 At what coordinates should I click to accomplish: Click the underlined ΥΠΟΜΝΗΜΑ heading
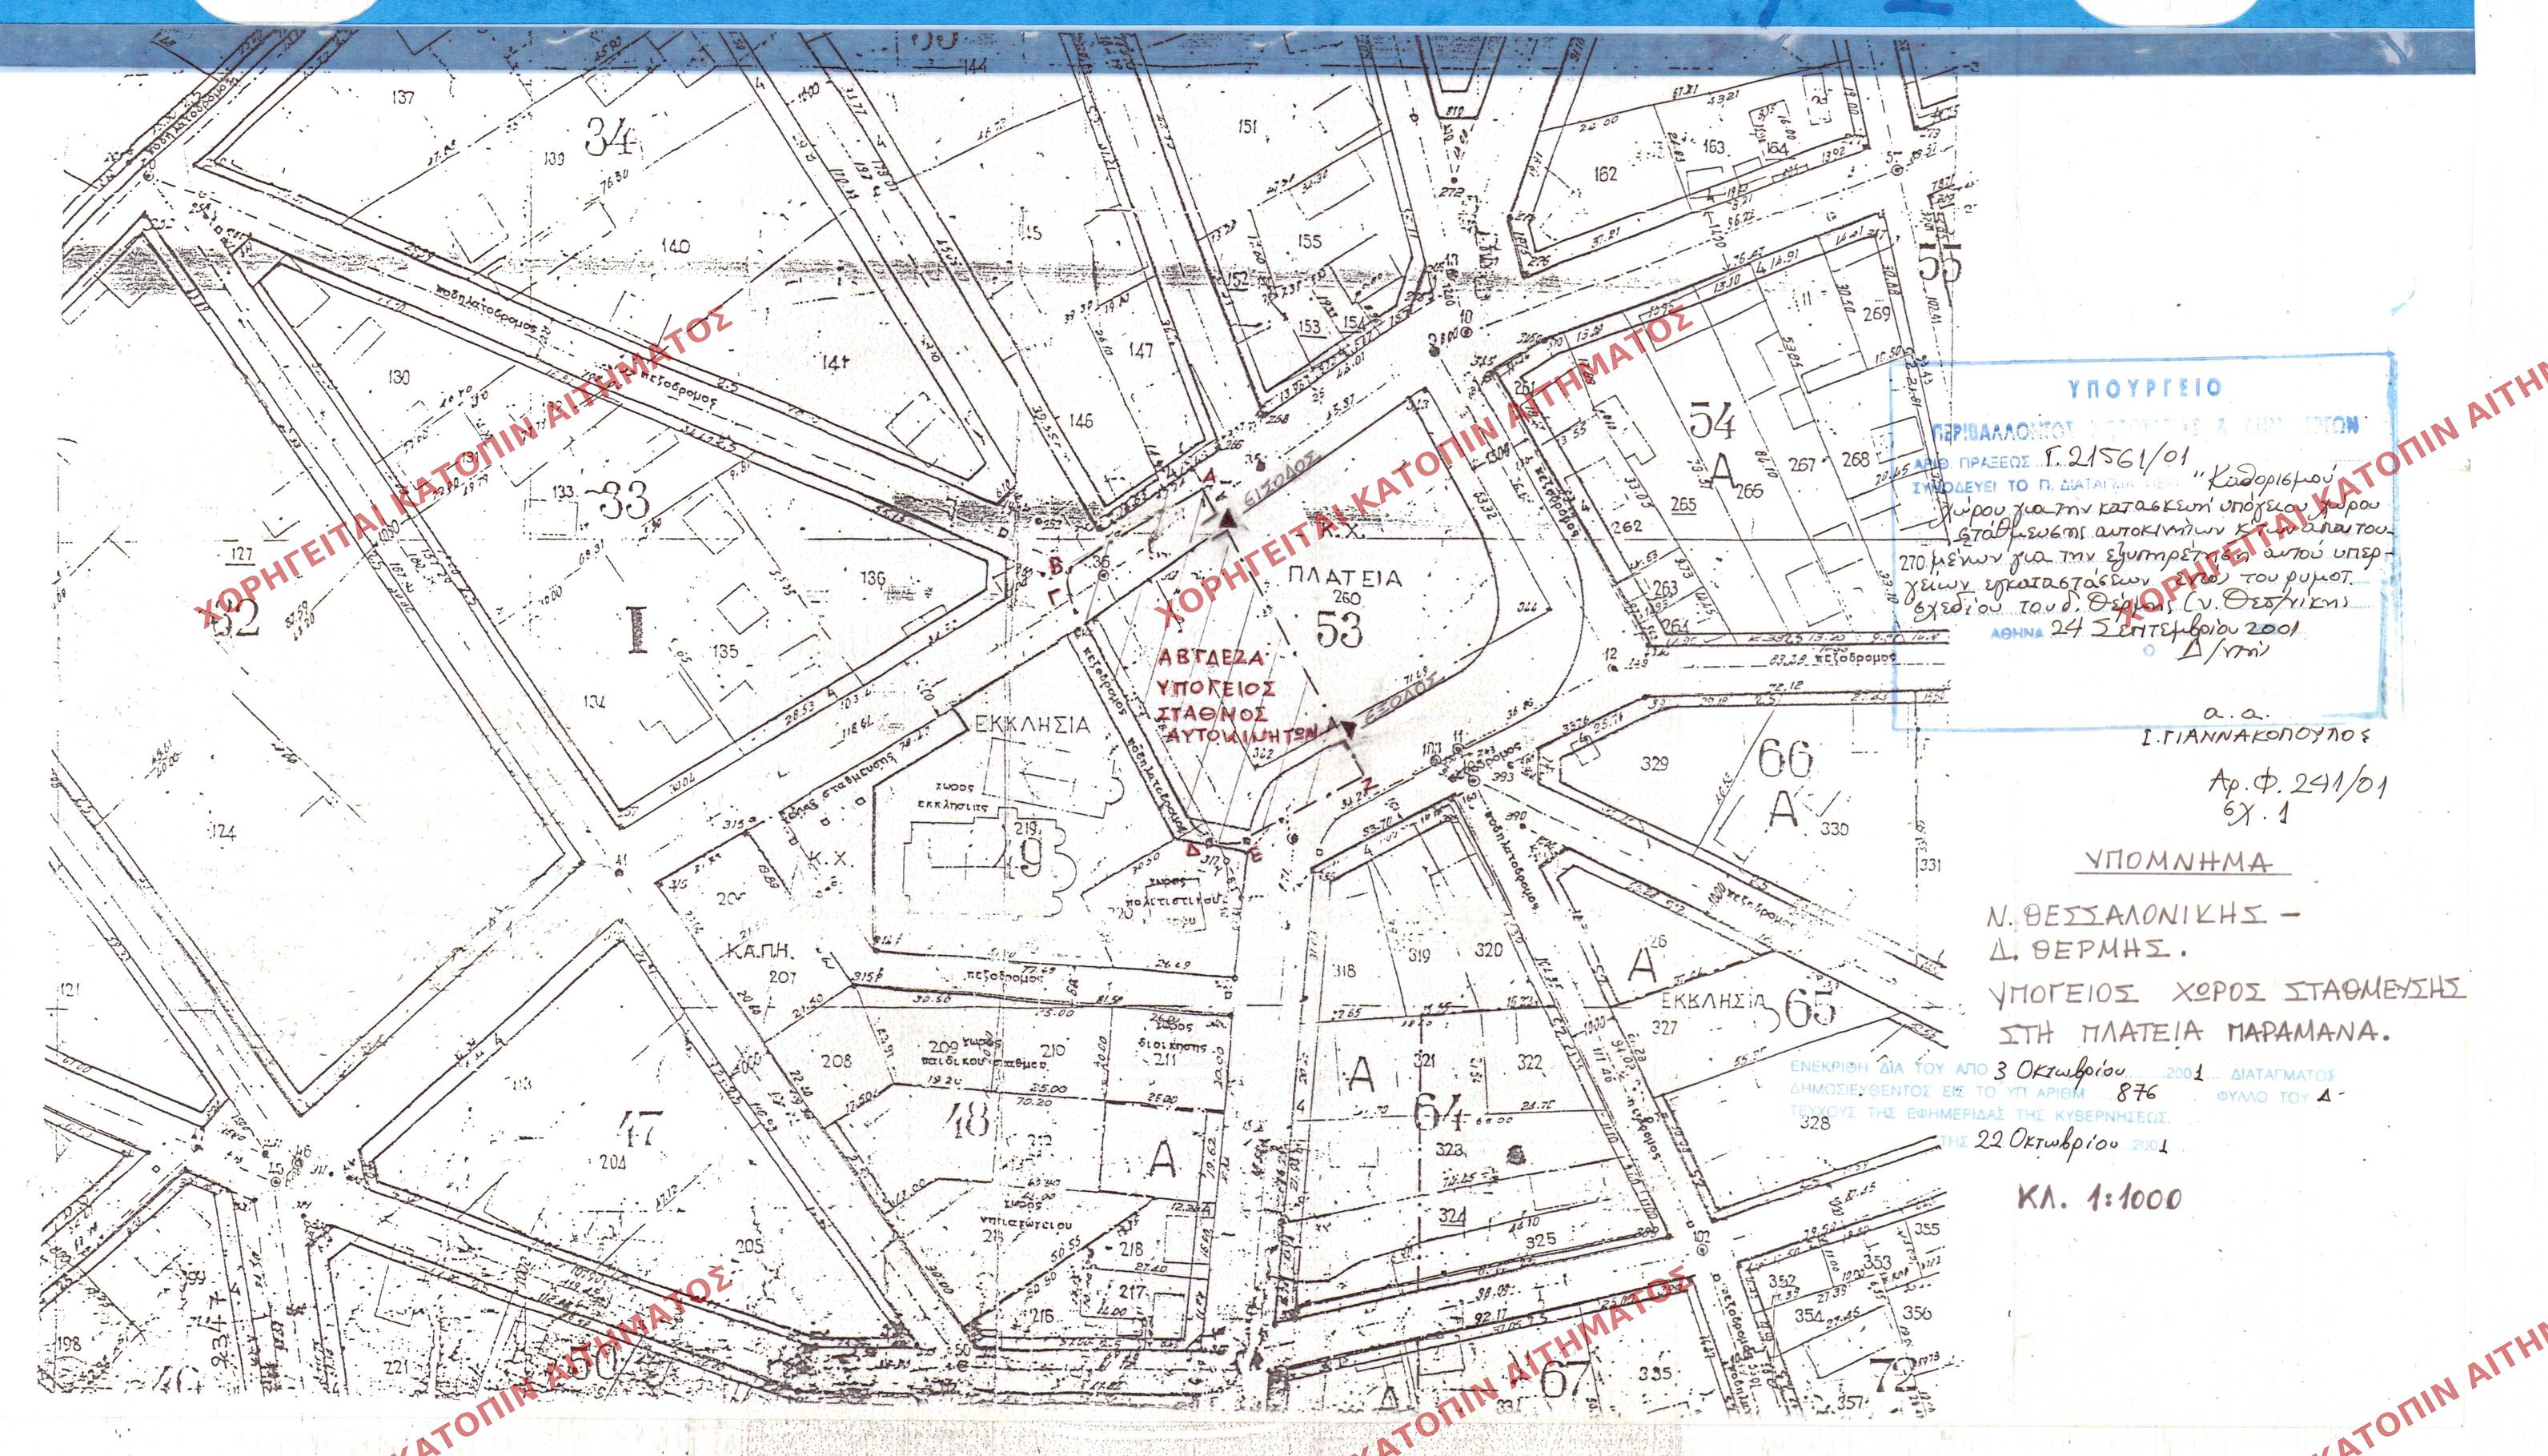2188,863
